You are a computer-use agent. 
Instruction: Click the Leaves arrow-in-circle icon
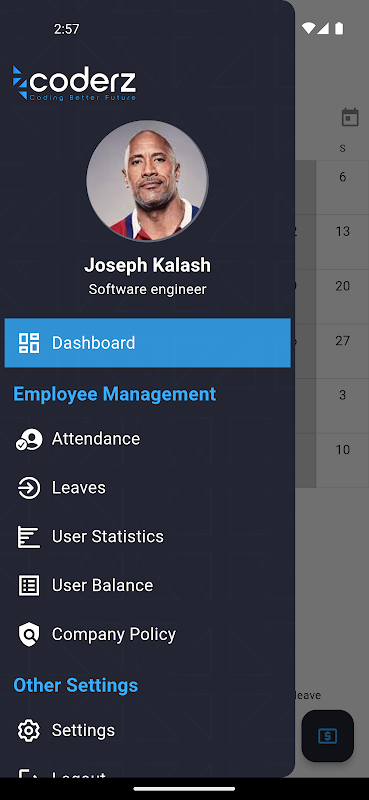click(x=29, y=488)
